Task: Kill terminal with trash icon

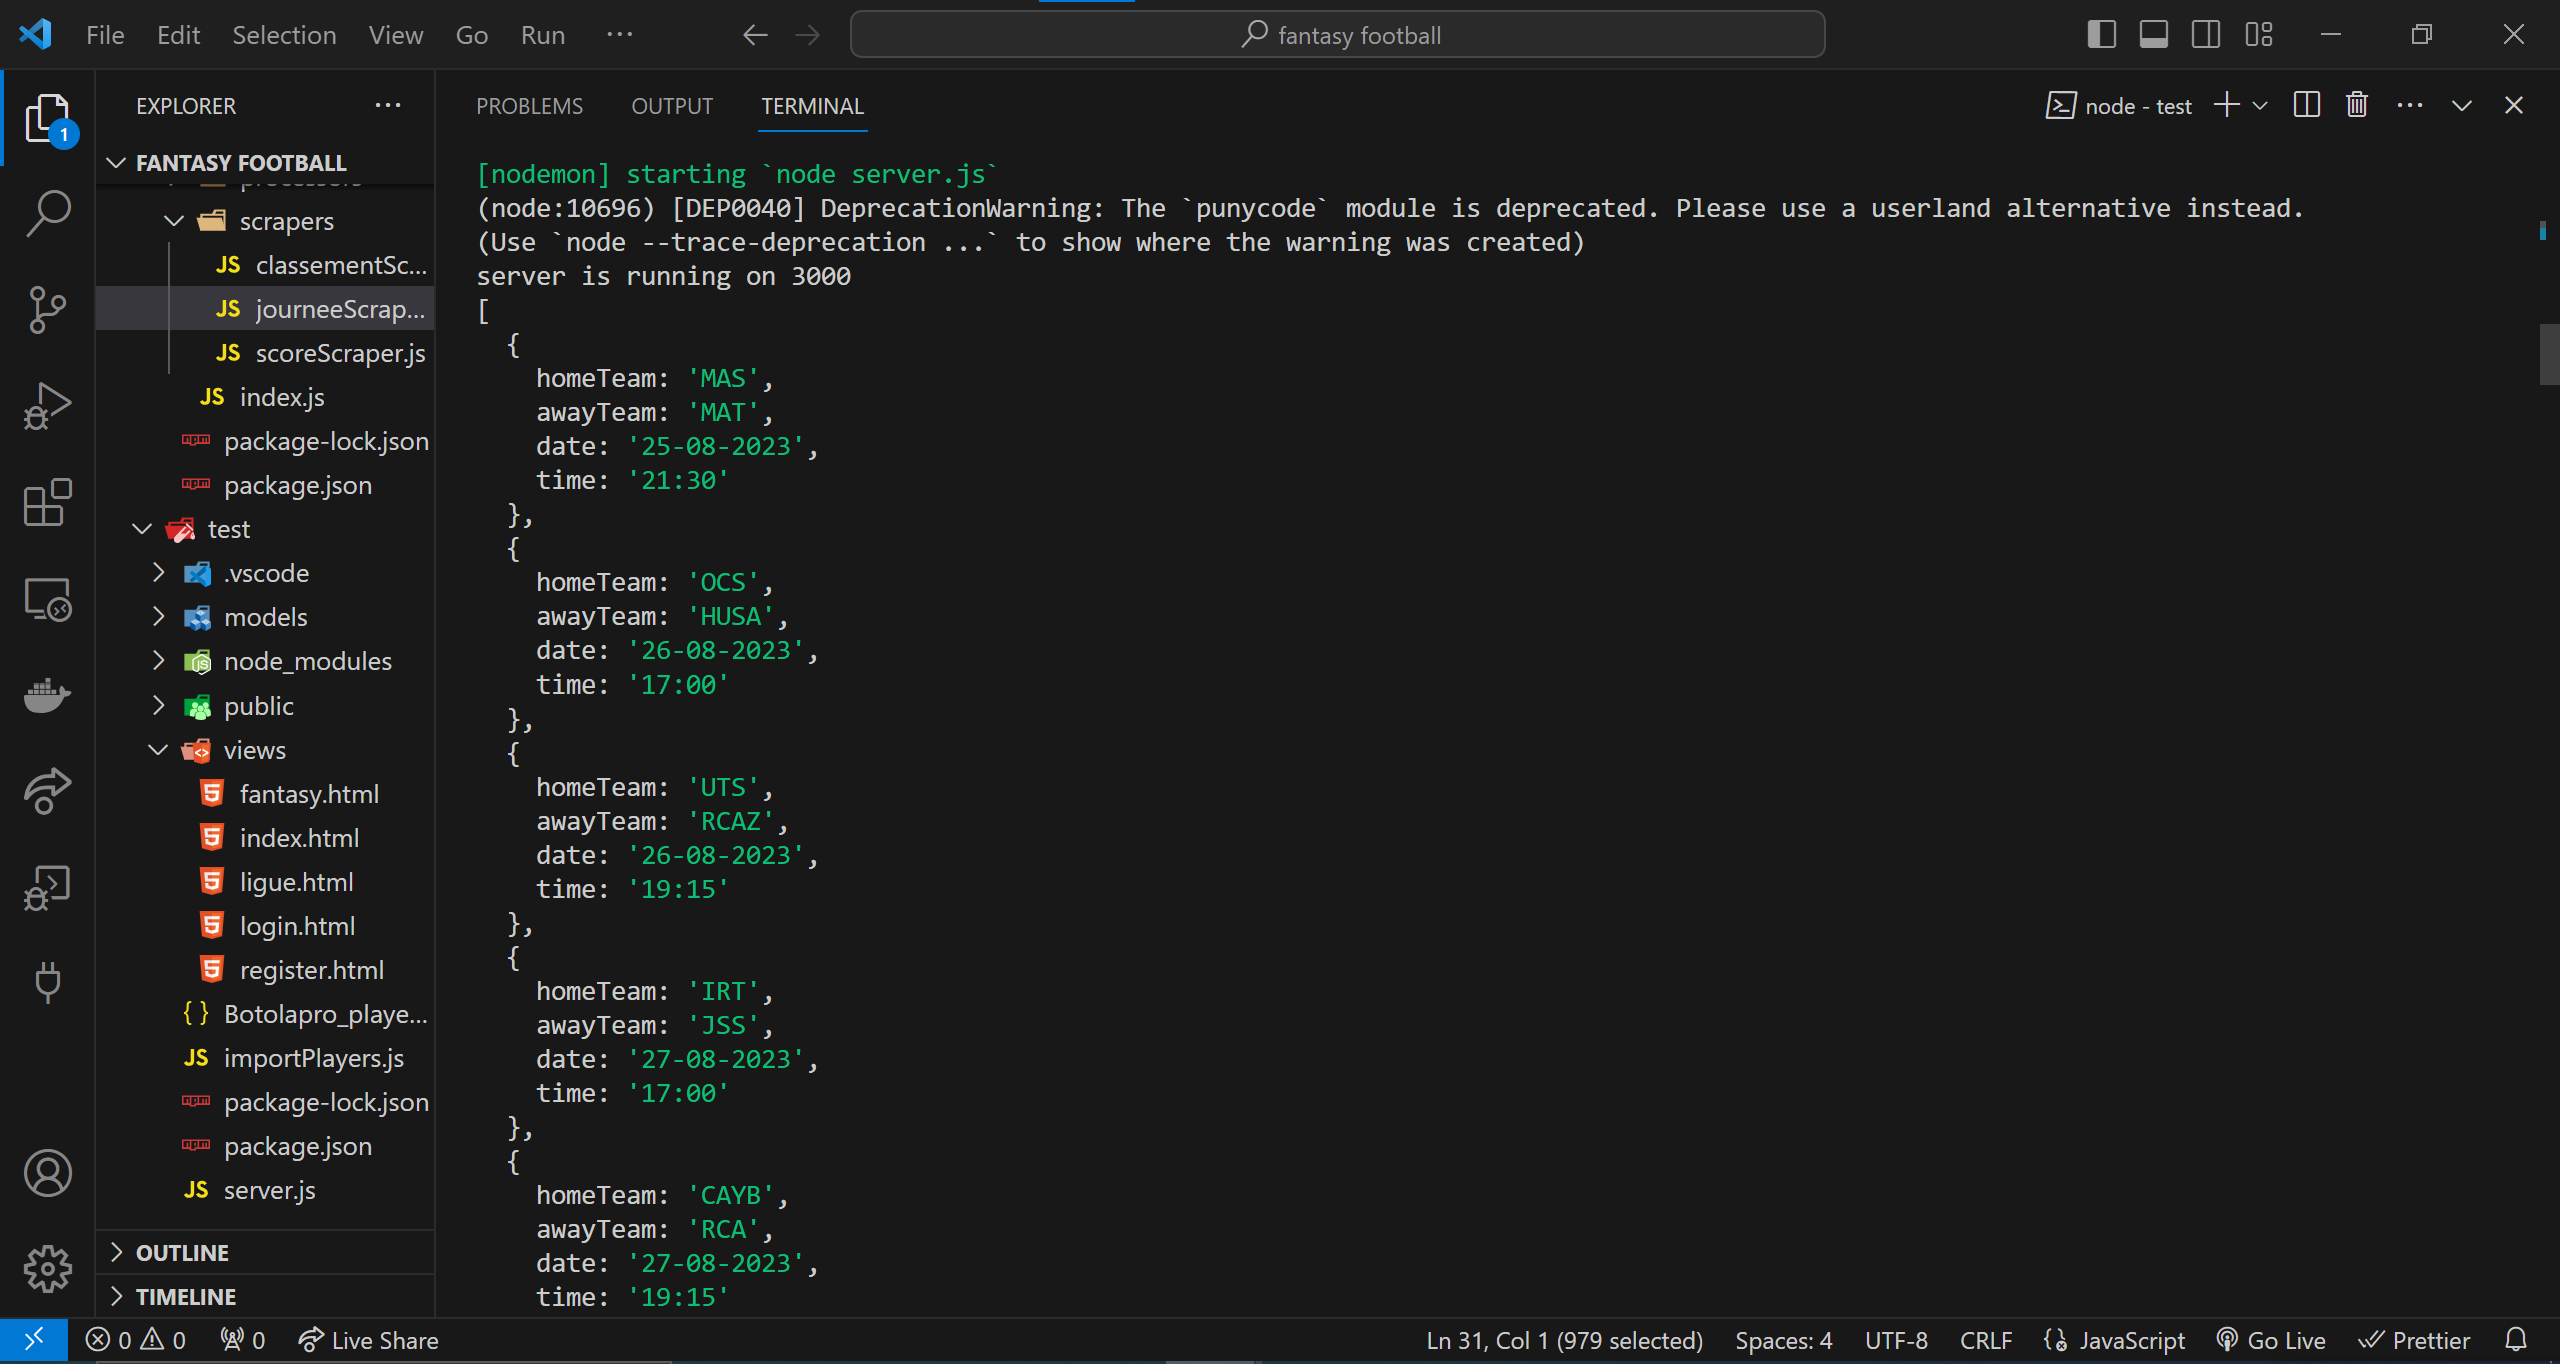Action: (2357, 105)
